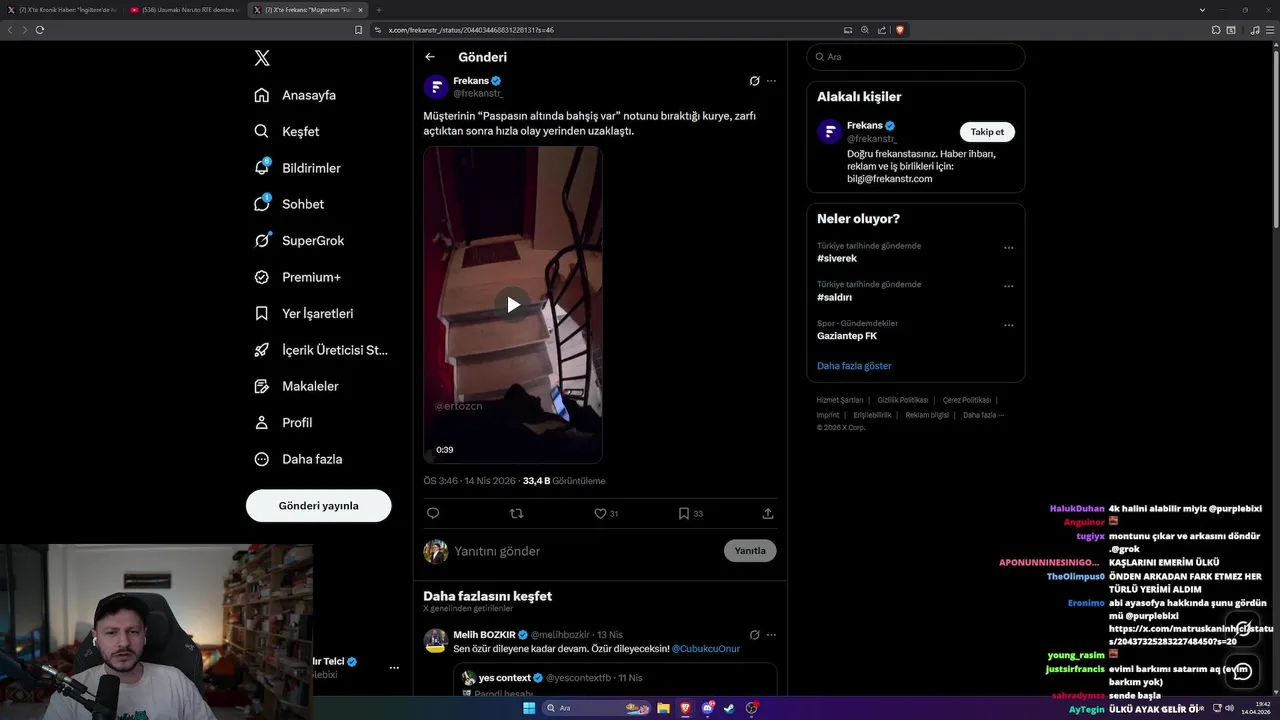Play the staircase video
This screenshot has width=1280, height=720.
[512, 304]
